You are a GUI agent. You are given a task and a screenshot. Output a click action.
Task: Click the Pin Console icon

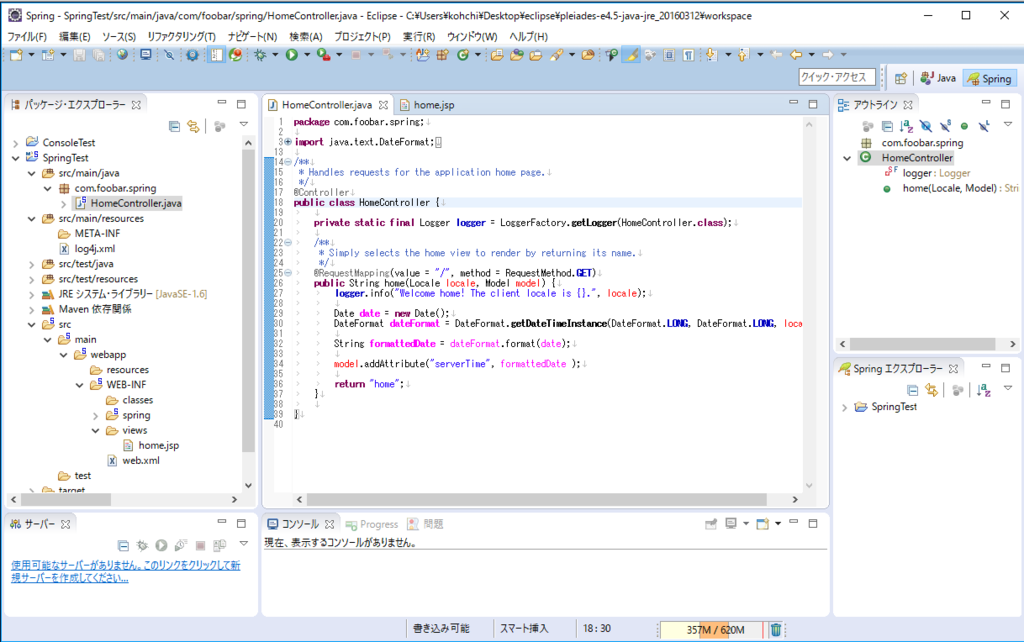(711, 524)
